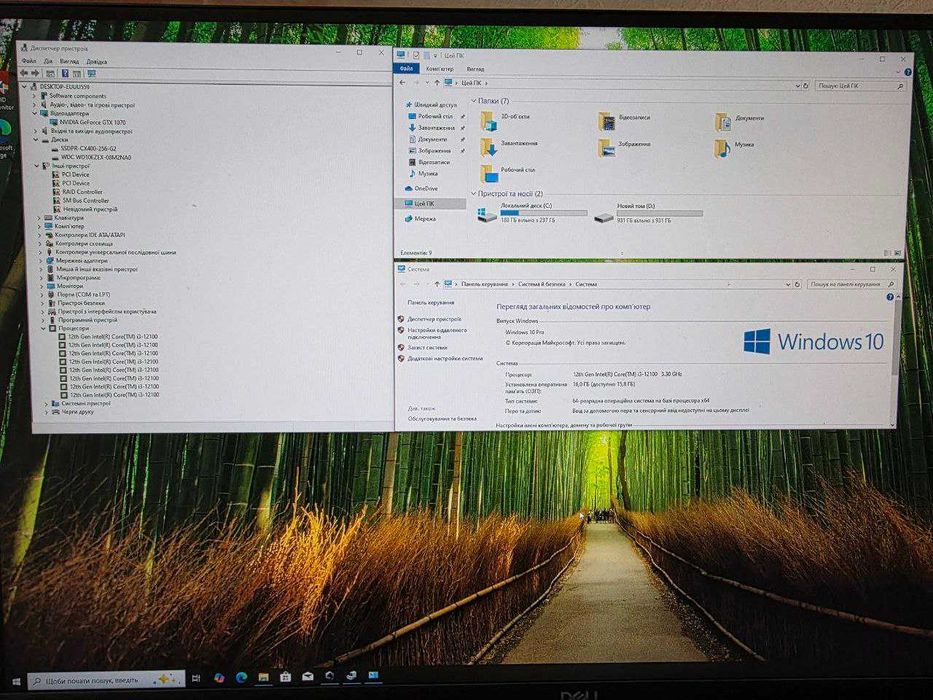The width and height of the screenshot is (933, 700).
Task: Expand the Монітори category
Action: [42, 286]
